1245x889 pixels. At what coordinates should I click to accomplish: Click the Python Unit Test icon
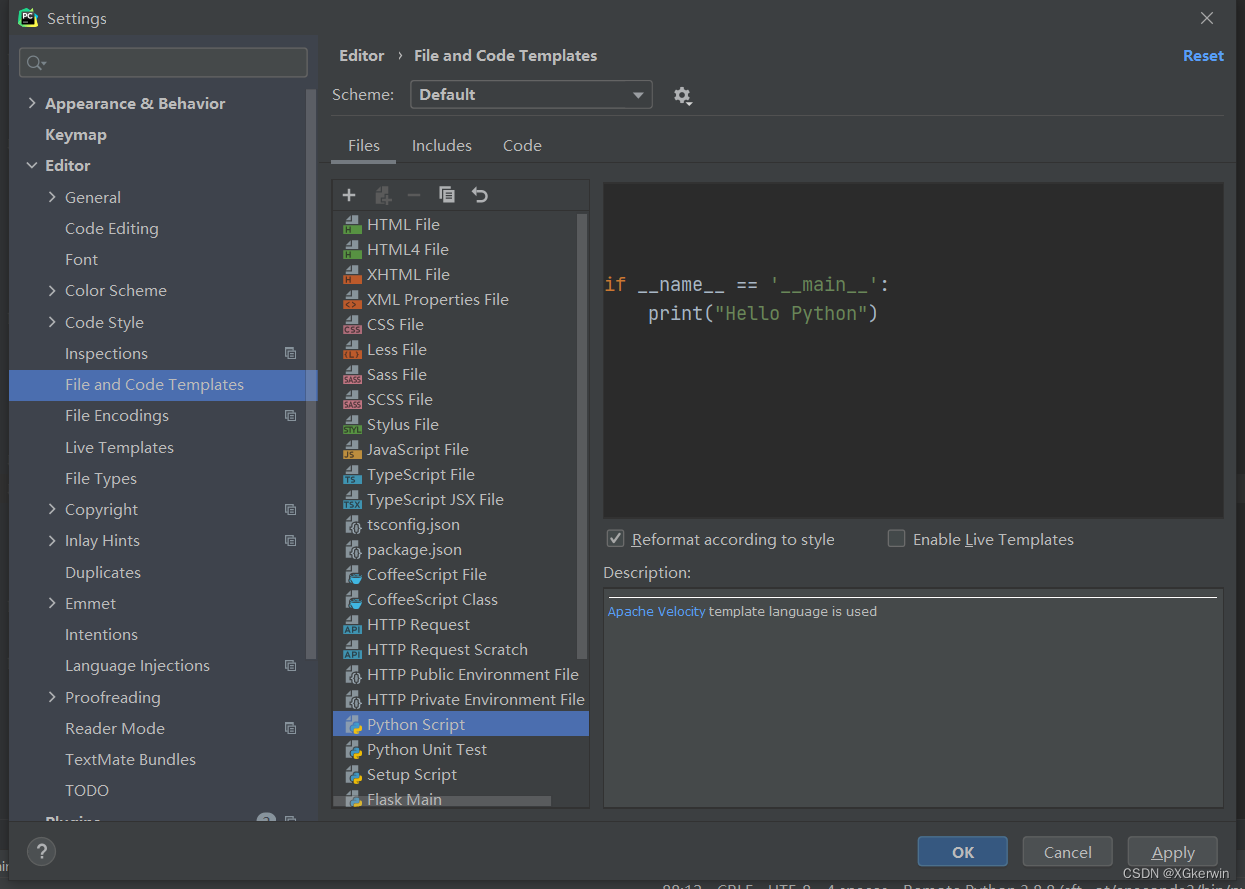click(352, 750)
